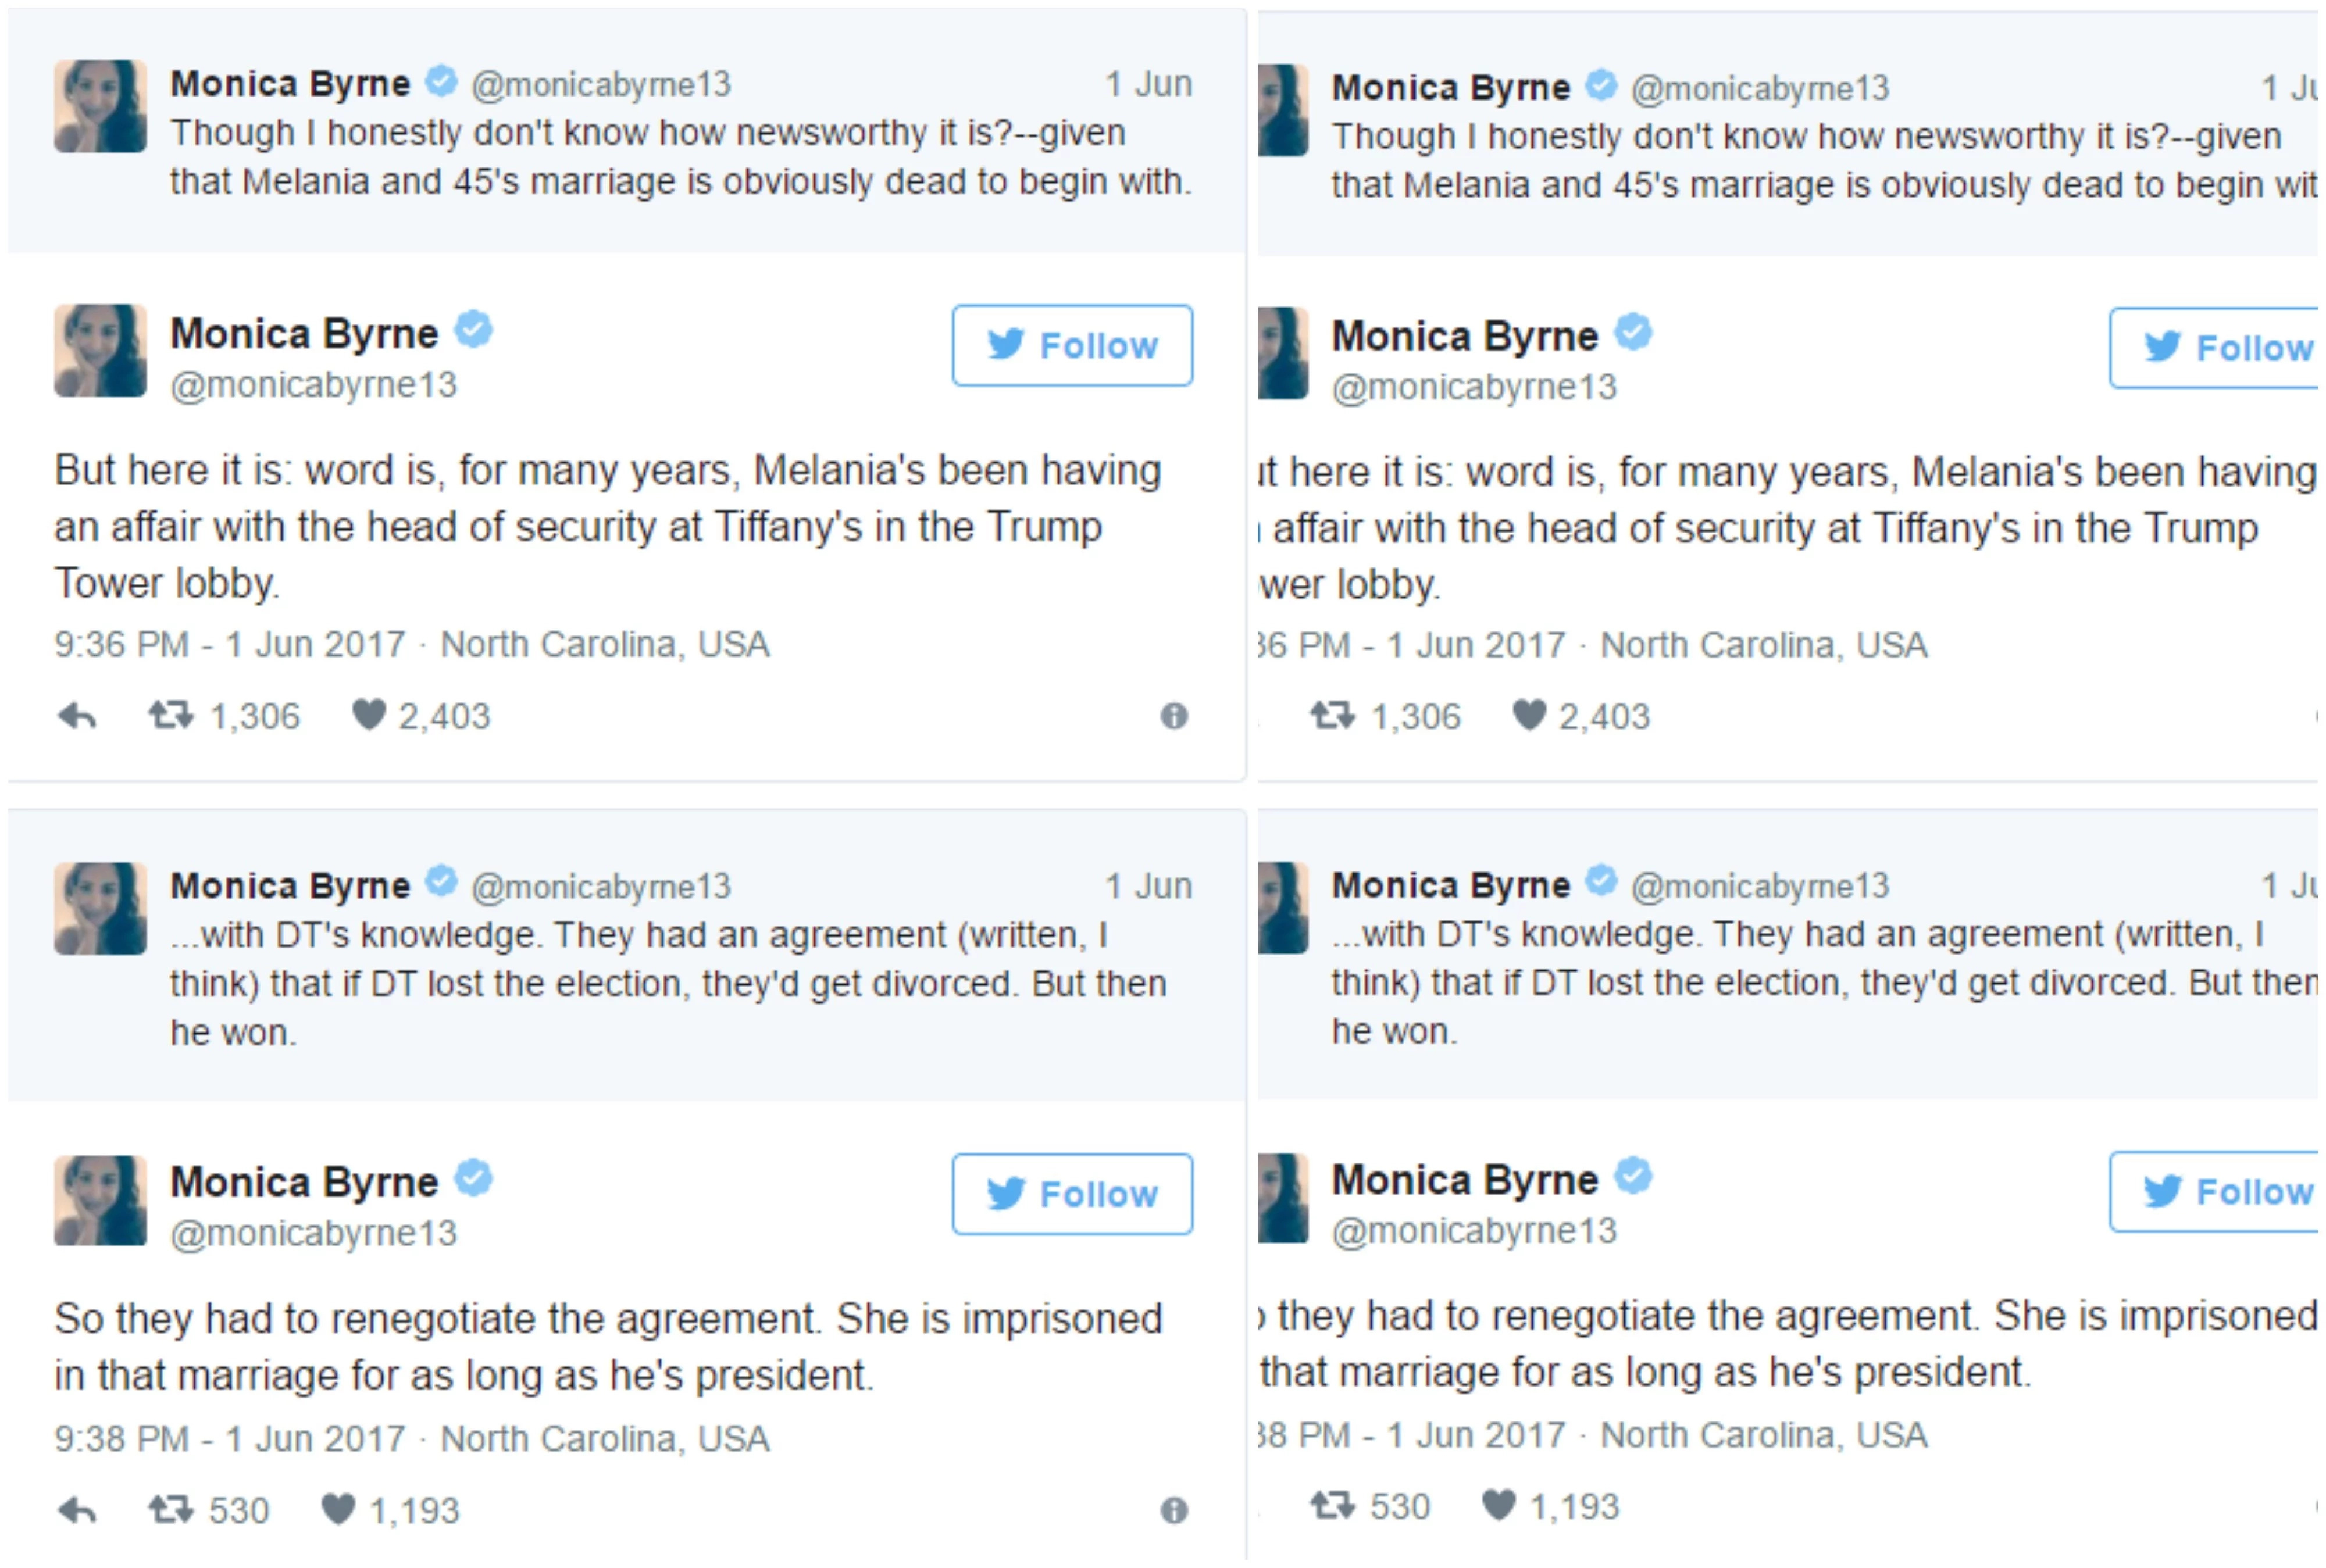Open avatar beside the bottom-left renegotiate tweet
The width and height of the screenshot is (2326, 1568).
pyautogui.click(x=100, y=1201)
